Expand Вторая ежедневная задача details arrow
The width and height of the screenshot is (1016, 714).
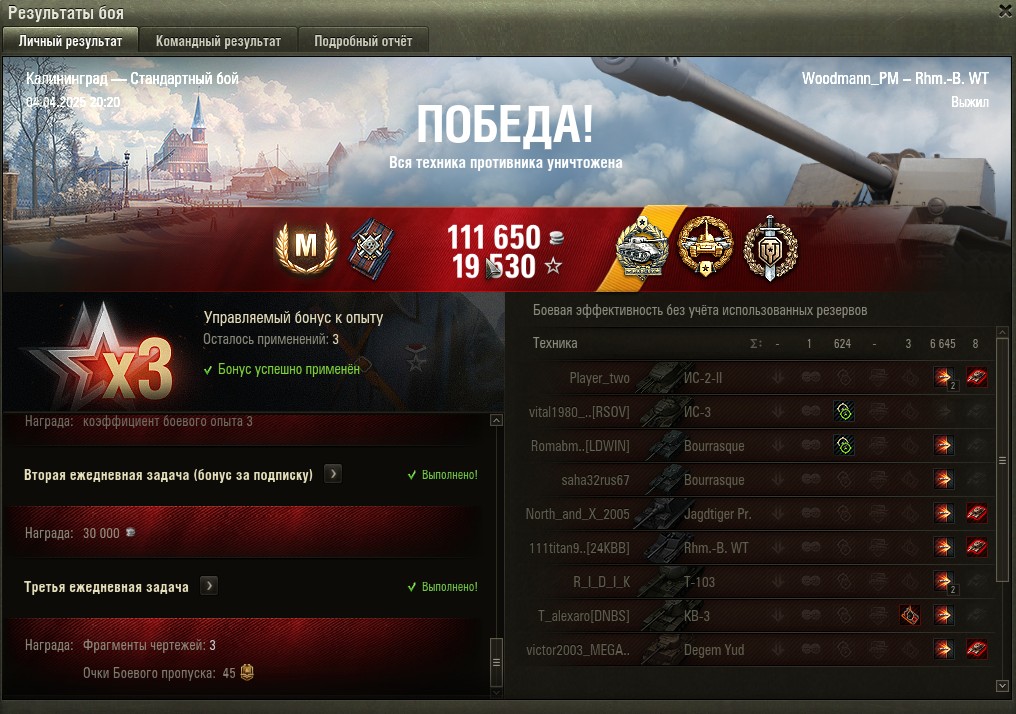click(x=332, y=474)
